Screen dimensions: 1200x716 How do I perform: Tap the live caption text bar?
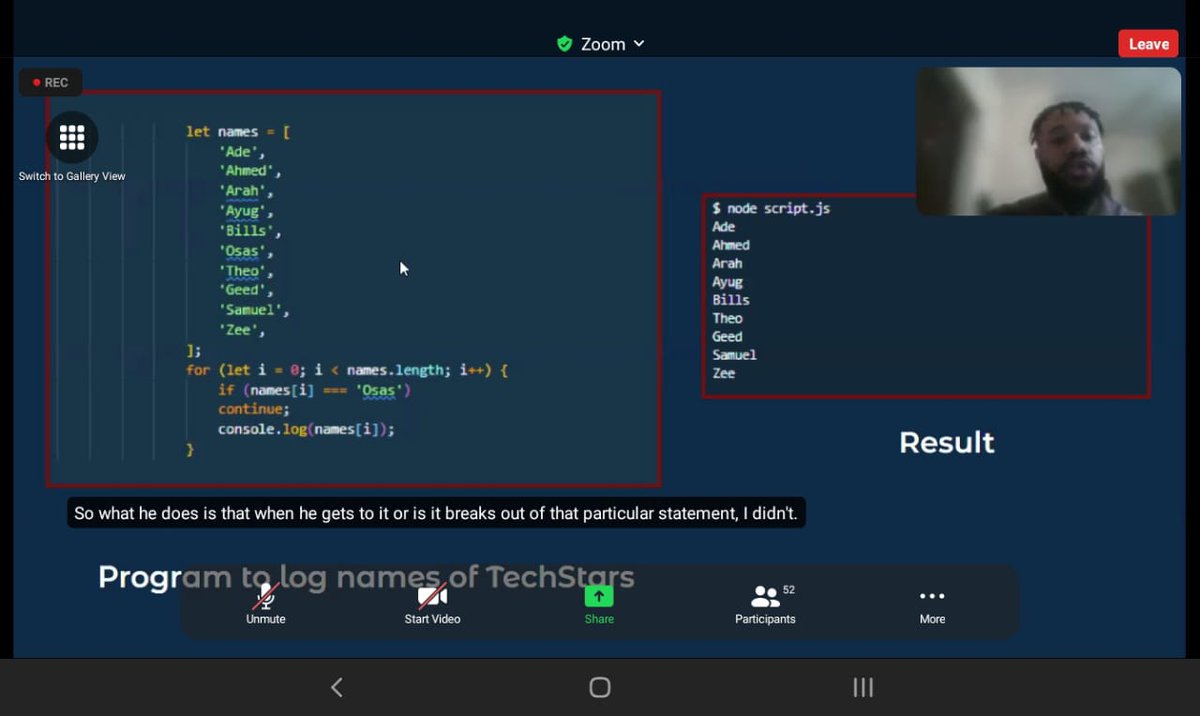point(436,513)
